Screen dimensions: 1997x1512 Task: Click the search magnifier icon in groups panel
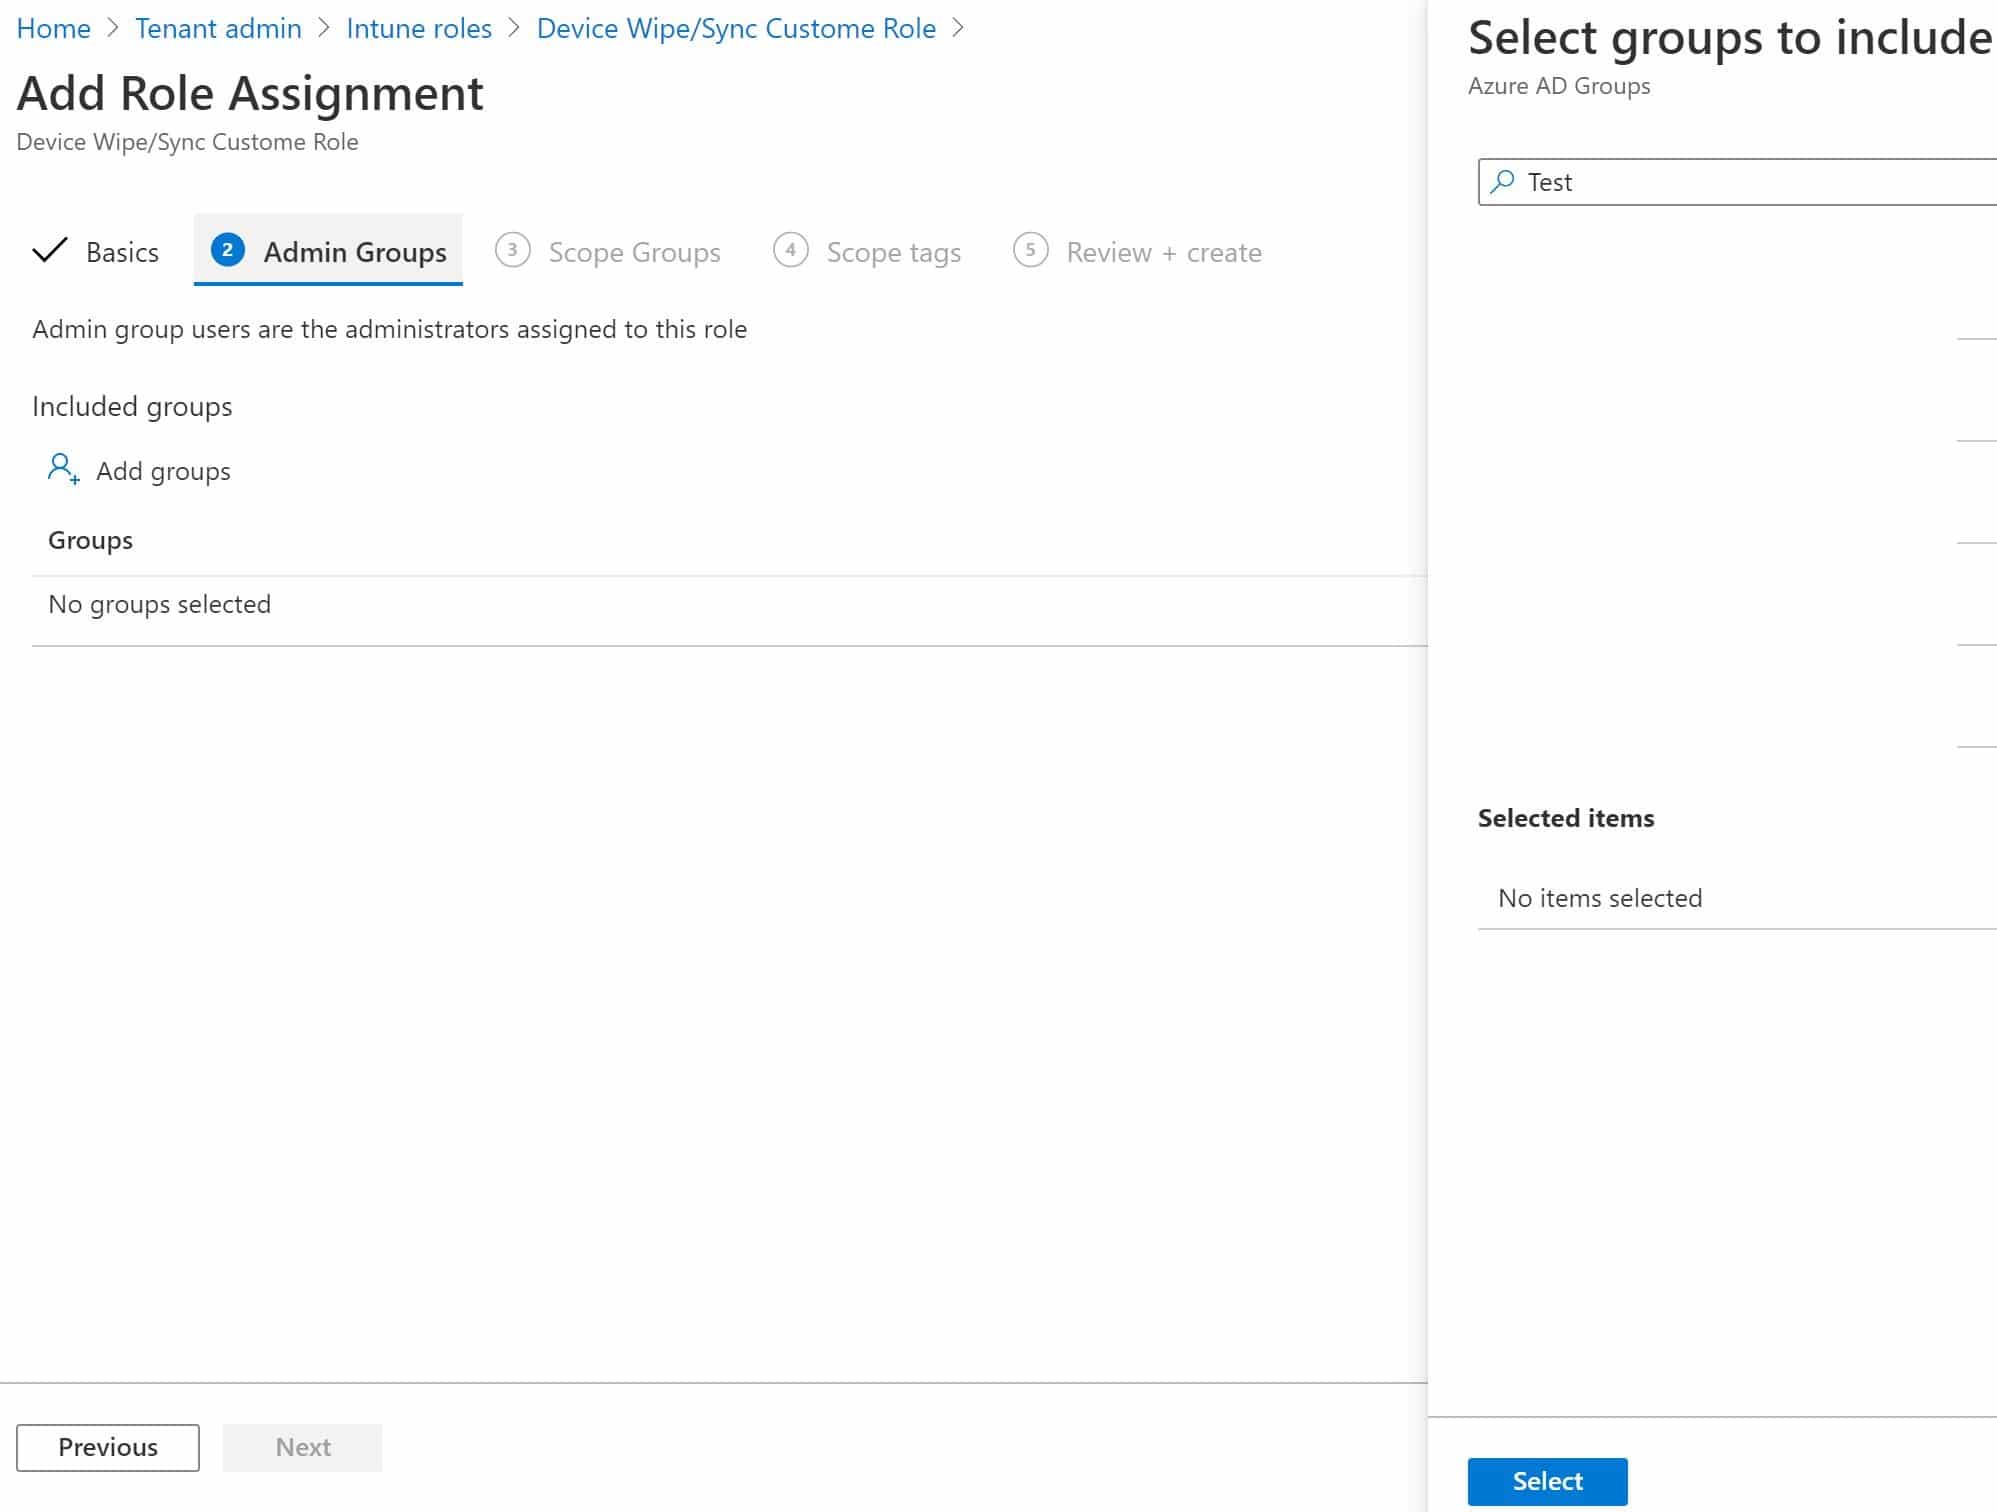pos(1502,181)
